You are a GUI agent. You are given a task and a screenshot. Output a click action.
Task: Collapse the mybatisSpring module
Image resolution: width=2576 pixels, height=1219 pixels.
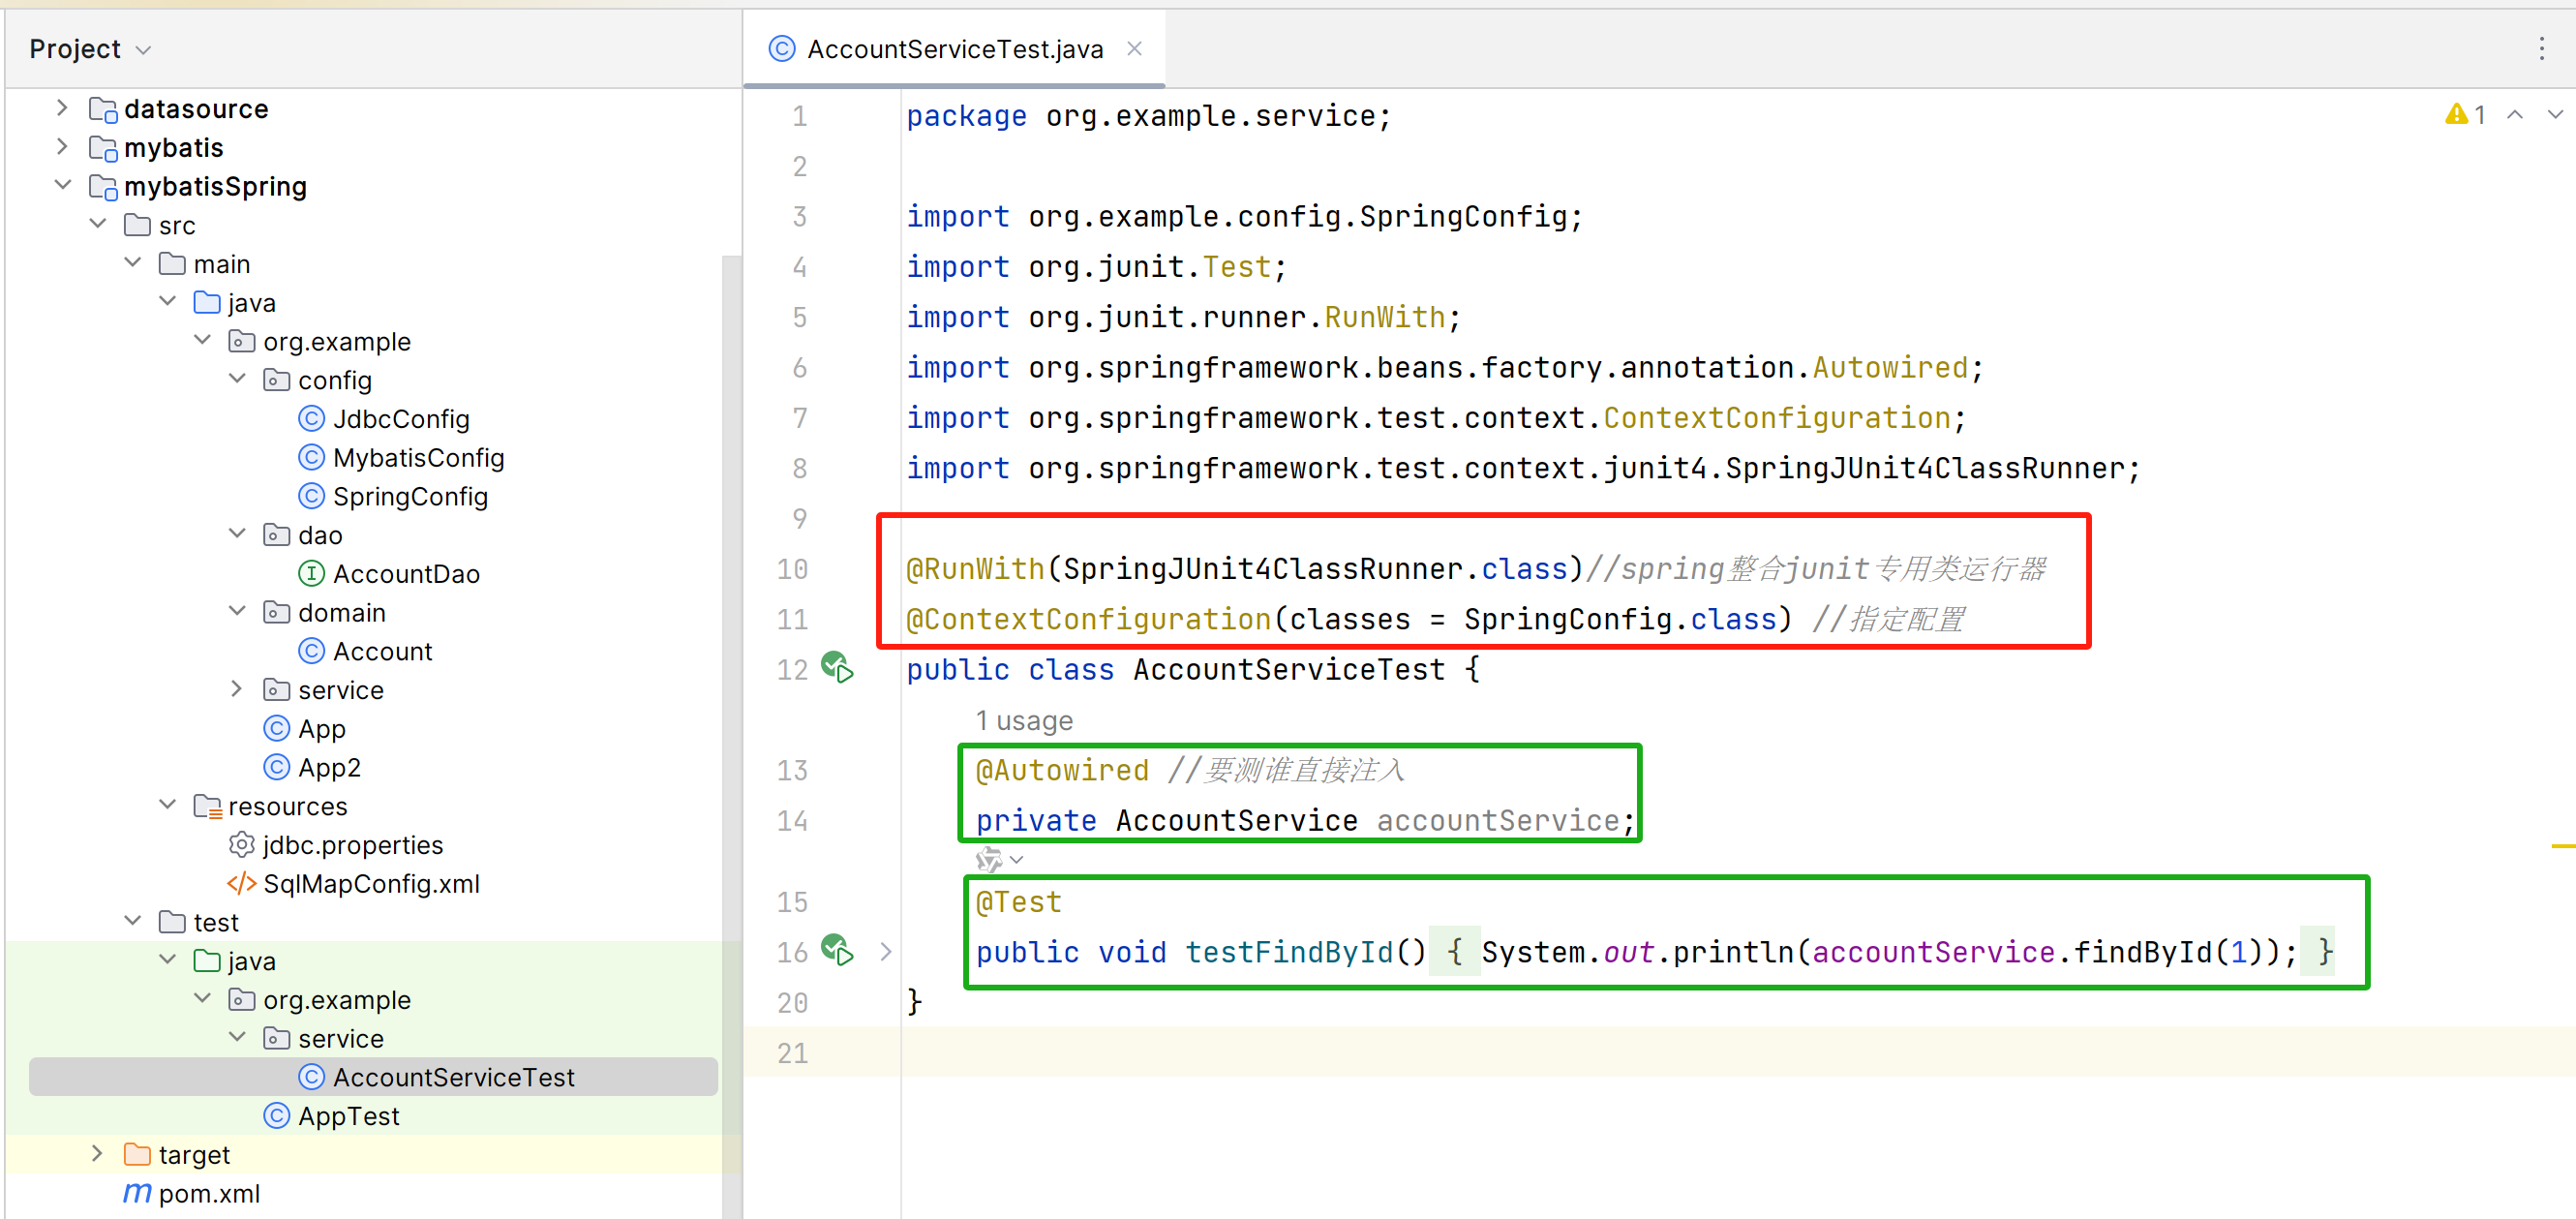click(62, 186)
